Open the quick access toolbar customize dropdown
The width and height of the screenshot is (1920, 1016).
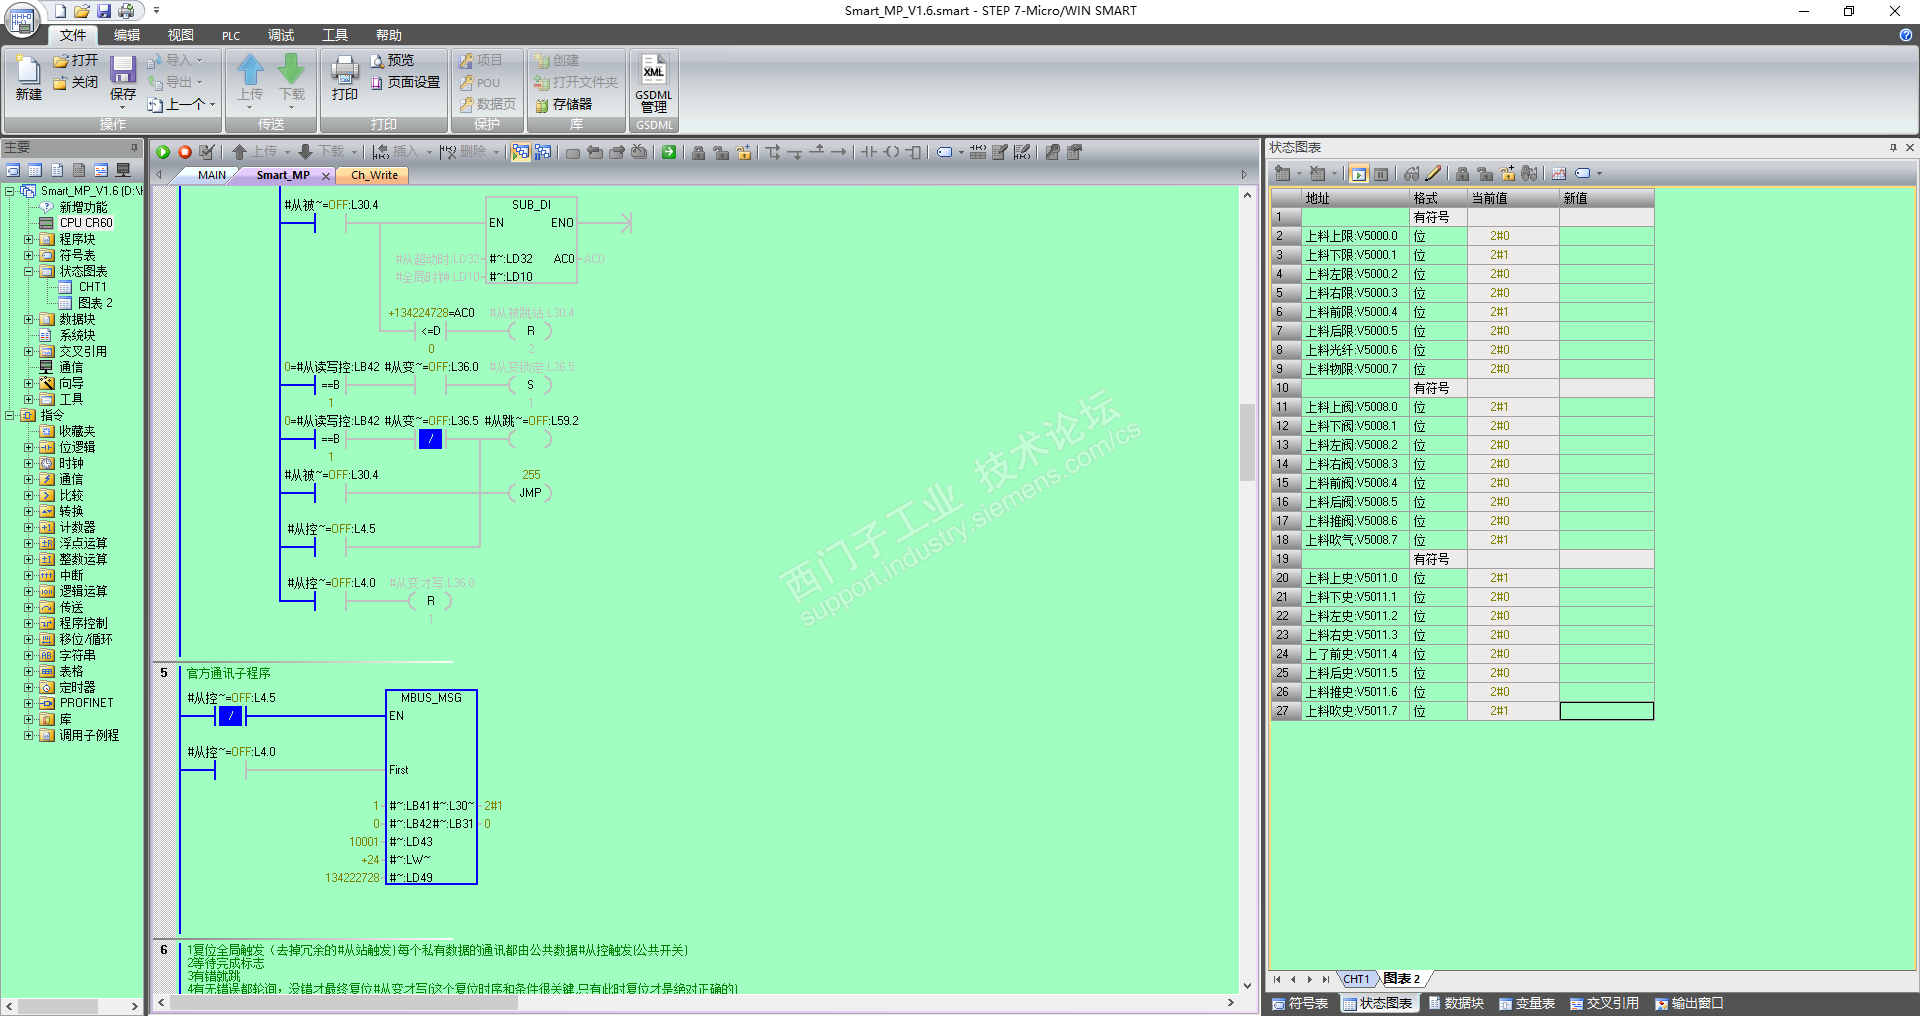click(156, 11)
